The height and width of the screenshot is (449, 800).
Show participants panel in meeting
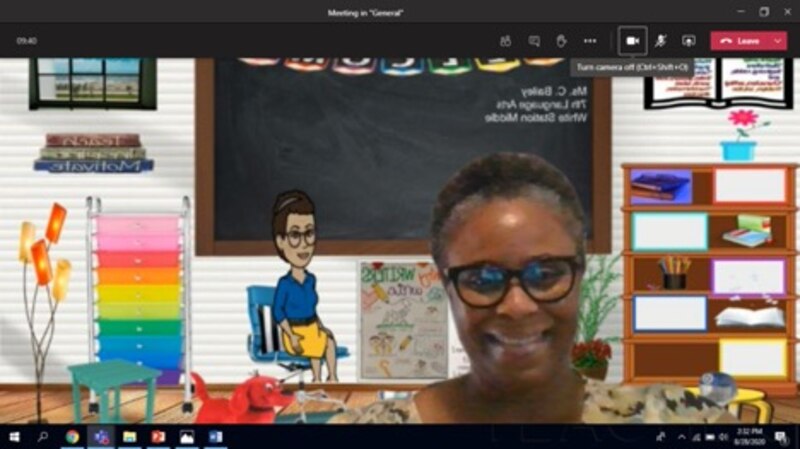coord(506,41)
